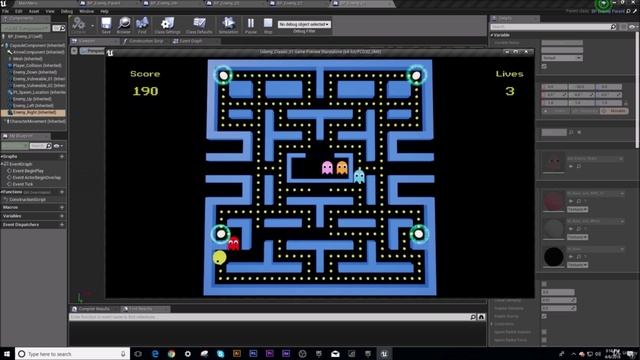Click the My Blueprint Add New button
640x360 pixels.
coord(15,146)
